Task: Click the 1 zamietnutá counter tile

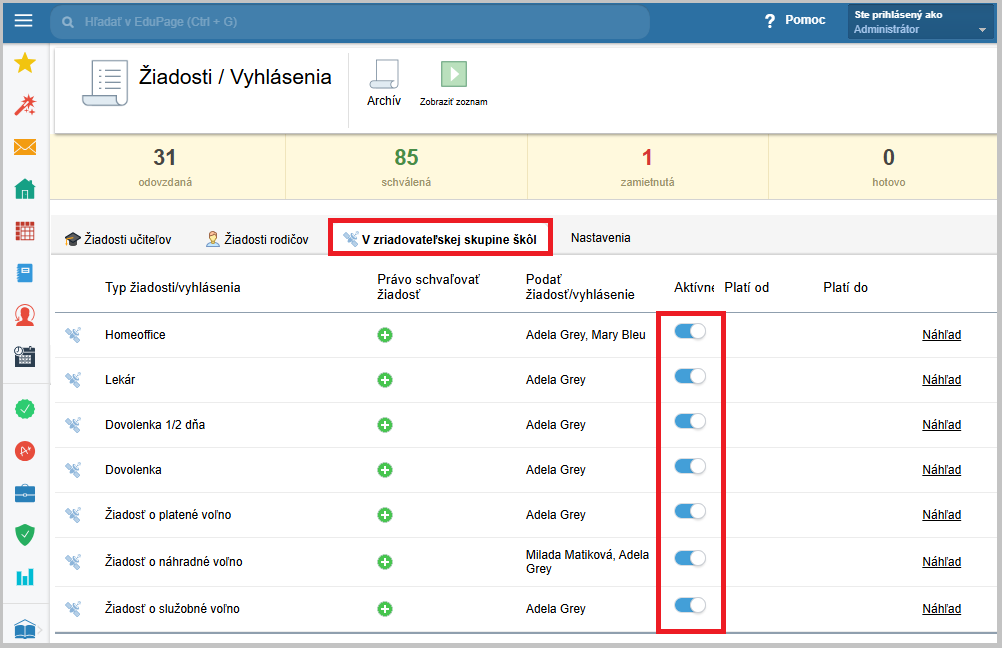Action: coord(647,167)
